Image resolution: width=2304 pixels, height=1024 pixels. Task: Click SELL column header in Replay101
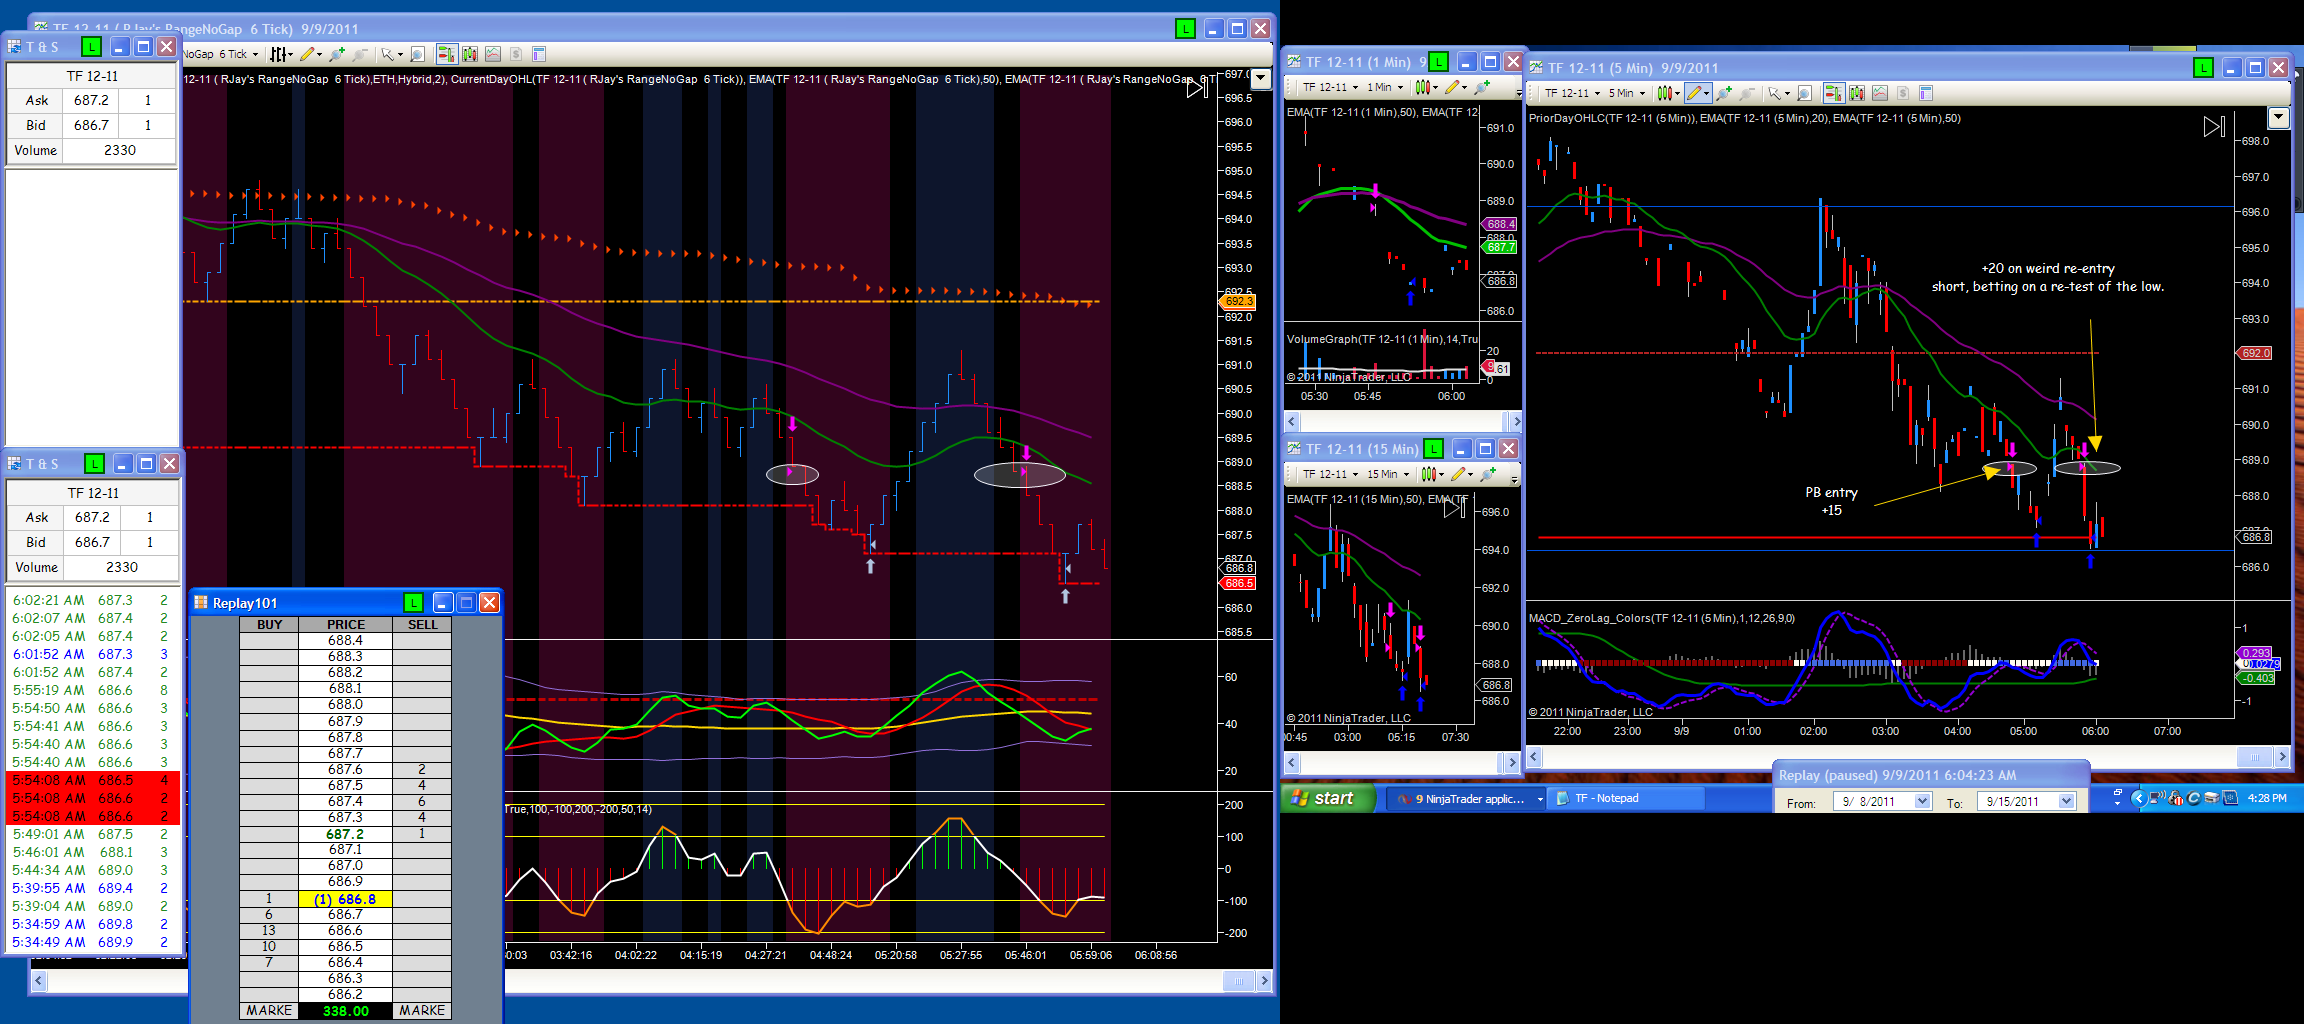(x=422, y=624)
